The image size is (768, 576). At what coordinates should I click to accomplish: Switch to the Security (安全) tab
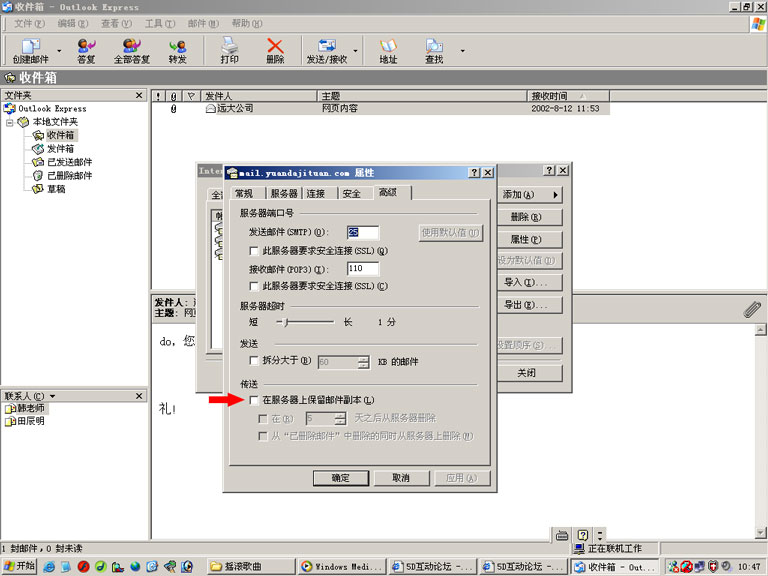(352, 193)
